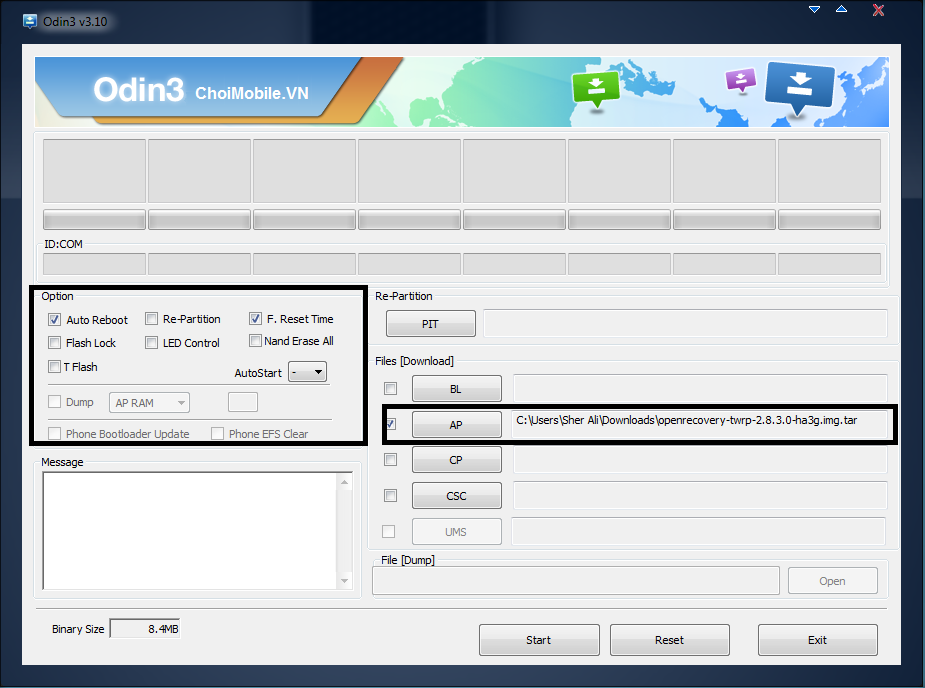
Task: Click the UMS file button
Action: (457, 532)
